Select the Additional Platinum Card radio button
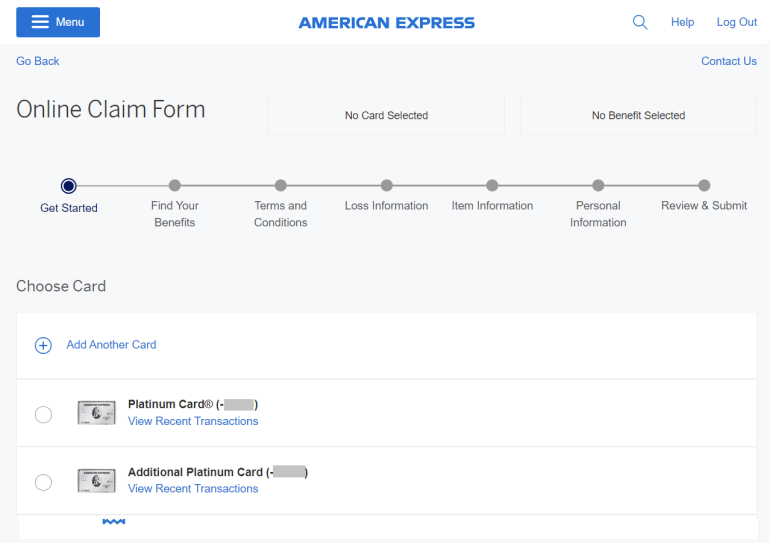Screen dimensions: 770x543 click(43, 482)
